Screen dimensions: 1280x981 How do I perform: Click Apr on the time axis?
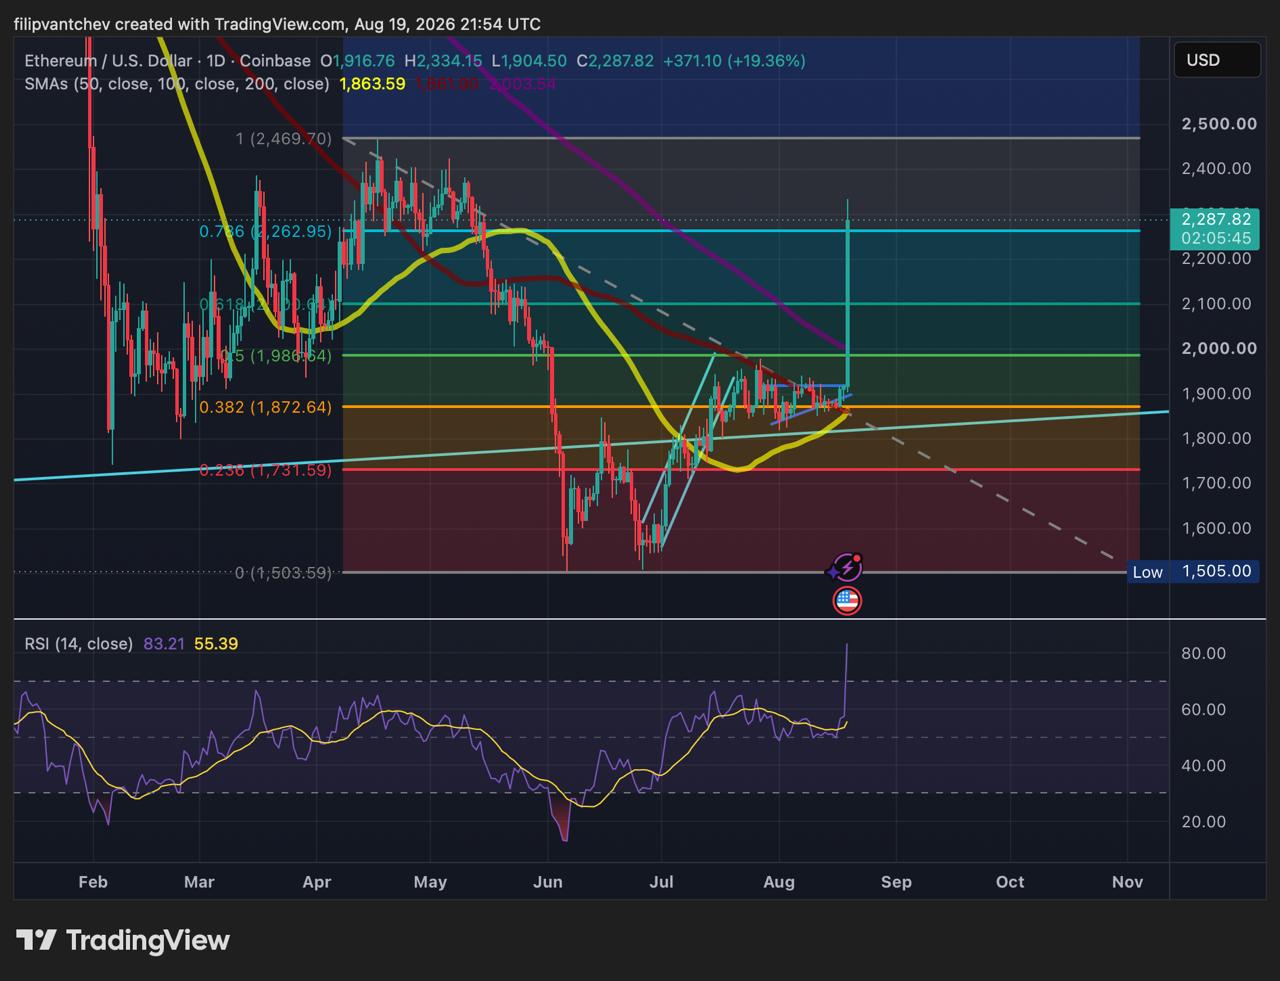pos(316,882)
